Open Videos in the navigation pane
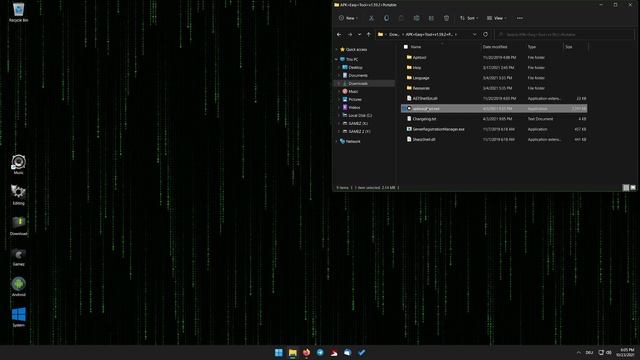640x360 pixels. (354, 107)
